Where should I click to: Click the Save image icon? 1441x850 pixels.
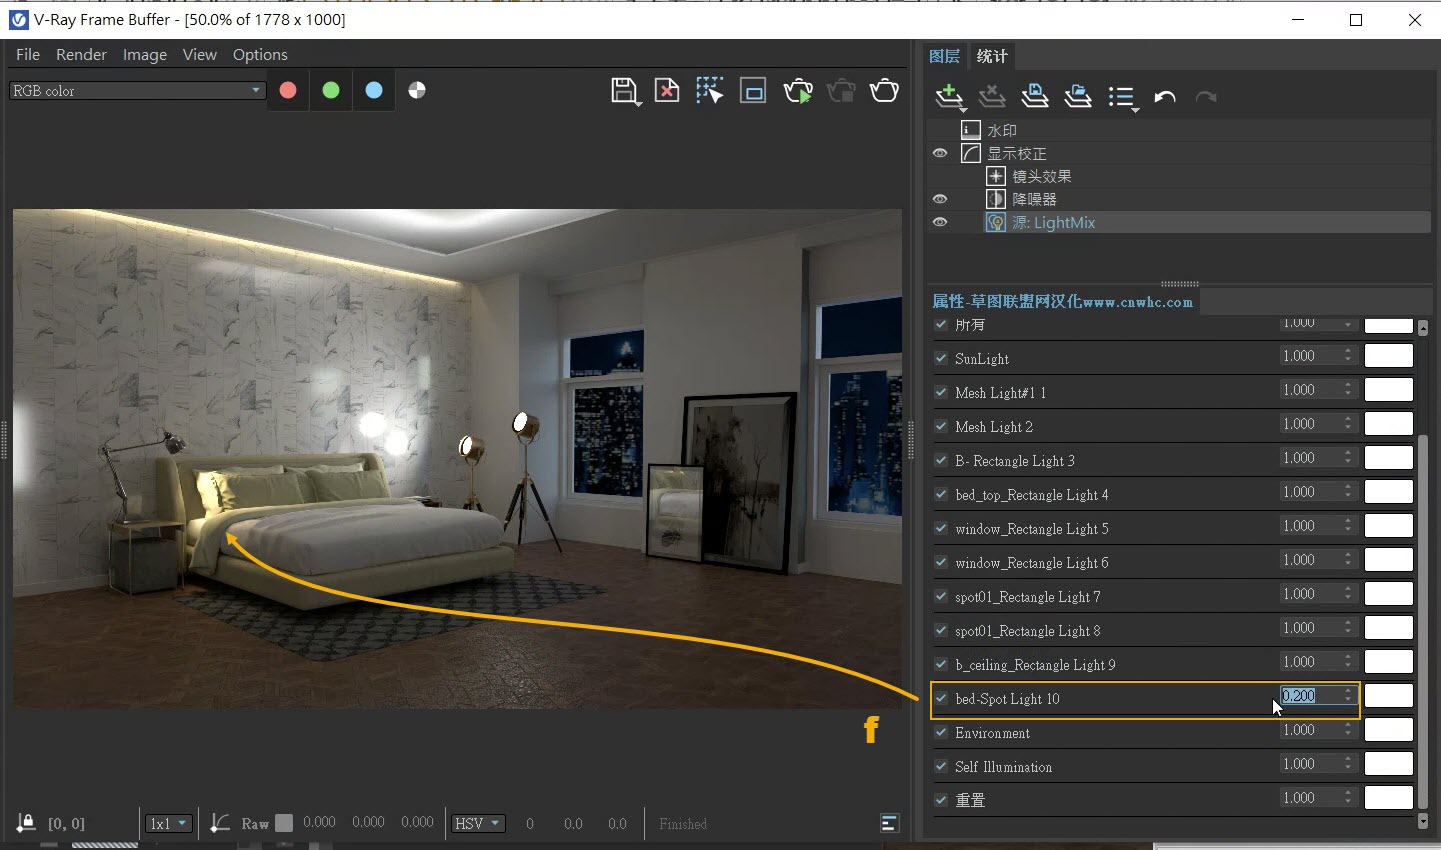pos(624,91)
